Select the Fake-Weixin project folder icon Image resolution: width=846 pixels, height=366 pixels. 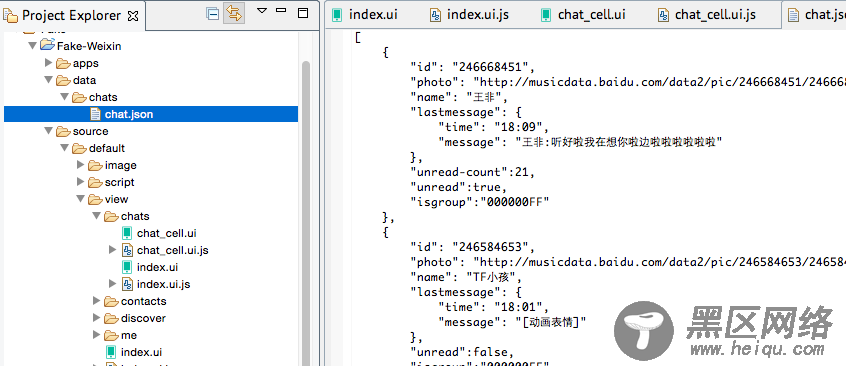(x=47, y=45)
